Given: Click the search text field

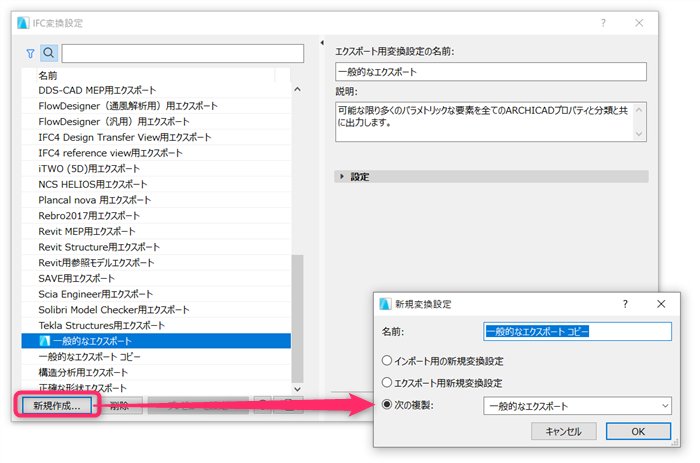Looking at the screenshot, I should pyautogui.click(x=183, y=54).
